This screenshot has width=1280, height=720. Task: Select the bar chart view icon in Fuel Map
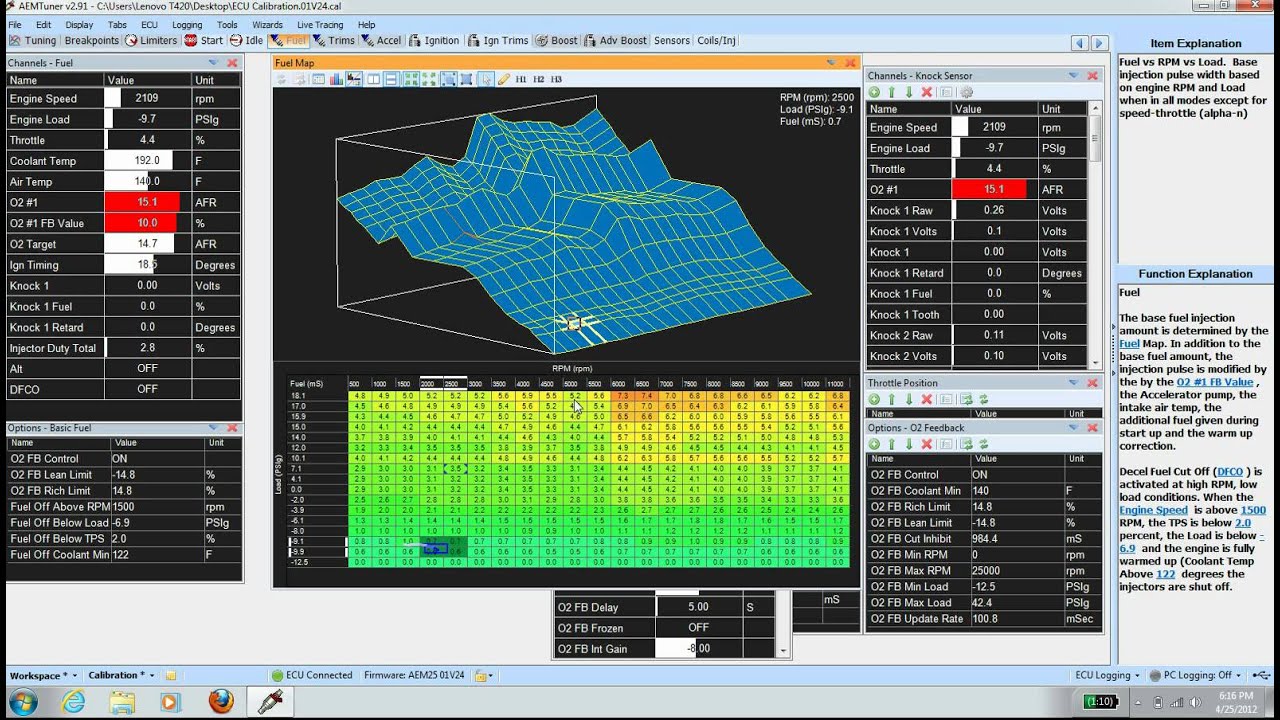click(336, 79)
